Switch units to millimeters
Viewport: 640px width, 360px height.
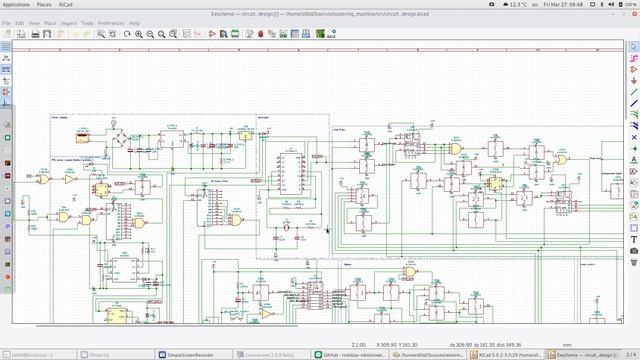pyautogui.click(x=6, y=69)
